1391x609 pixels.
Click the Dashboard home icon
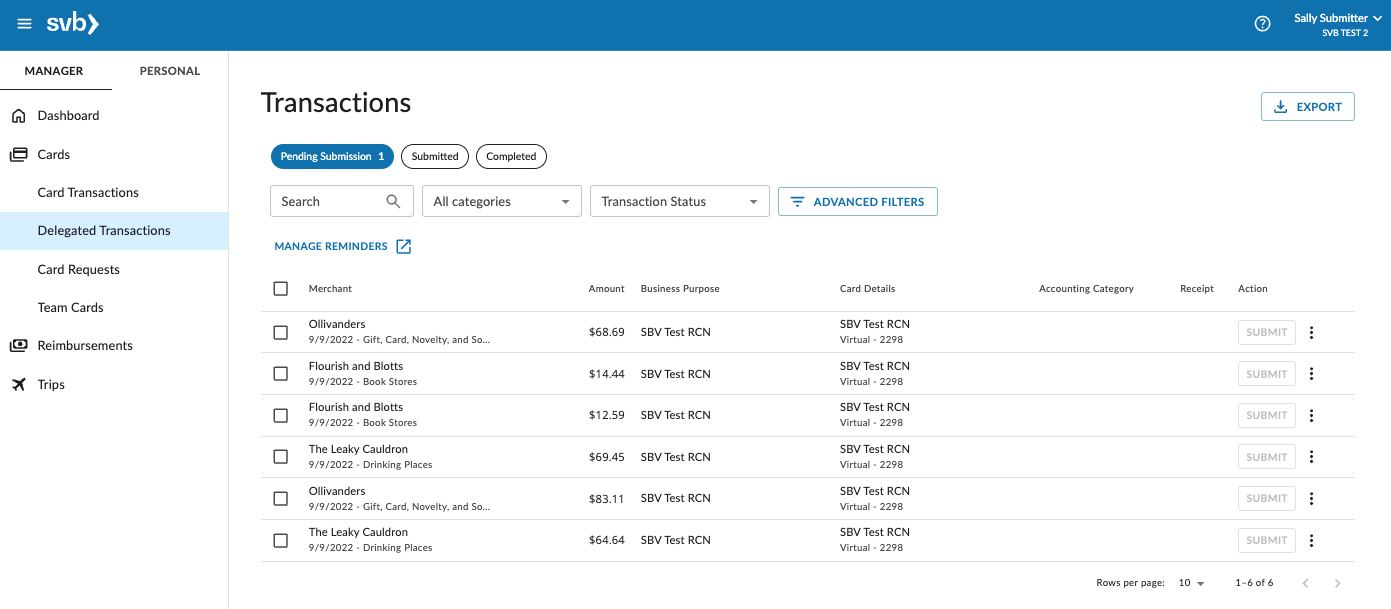(x=18, y=116)
